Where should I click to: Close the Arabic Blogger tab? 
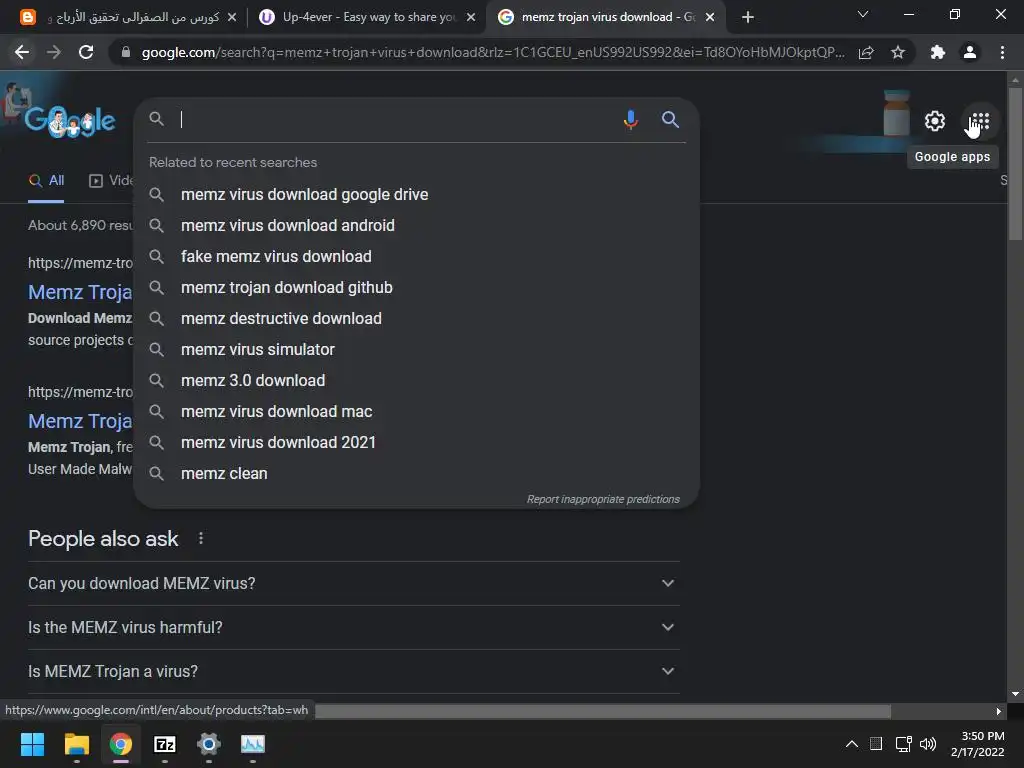(x=232, y=17)
